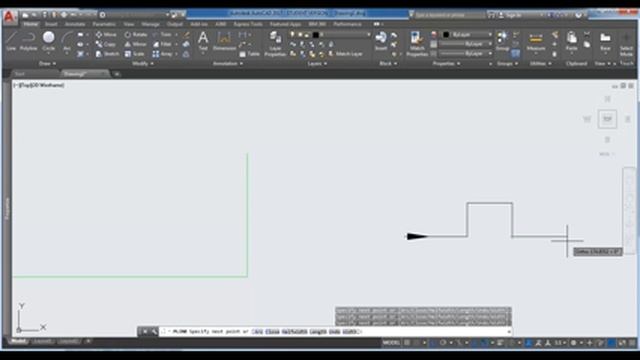Select the Text annotation tool
This screenshot has height=360, width=640.
coord(203,41)
